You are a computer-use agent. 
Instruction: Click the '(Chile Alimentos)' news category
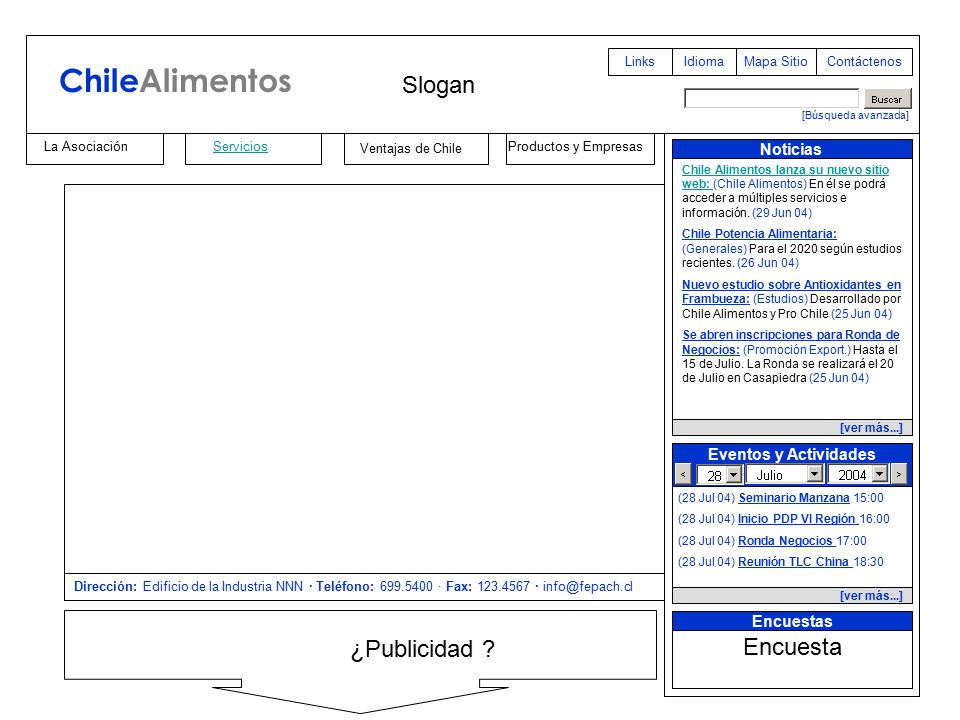click(x=760, y=184)
